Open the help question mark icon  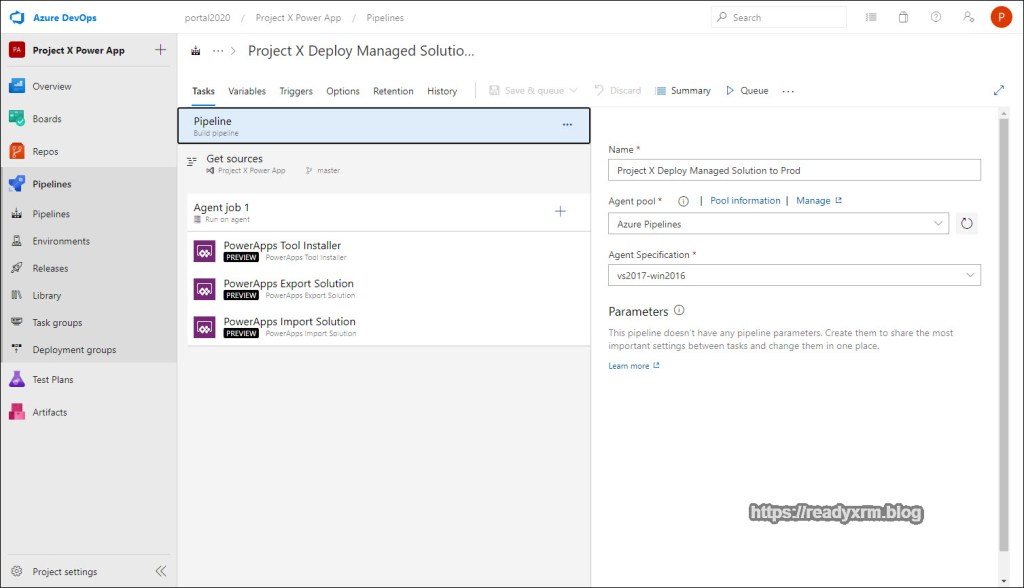pos(935,17)
